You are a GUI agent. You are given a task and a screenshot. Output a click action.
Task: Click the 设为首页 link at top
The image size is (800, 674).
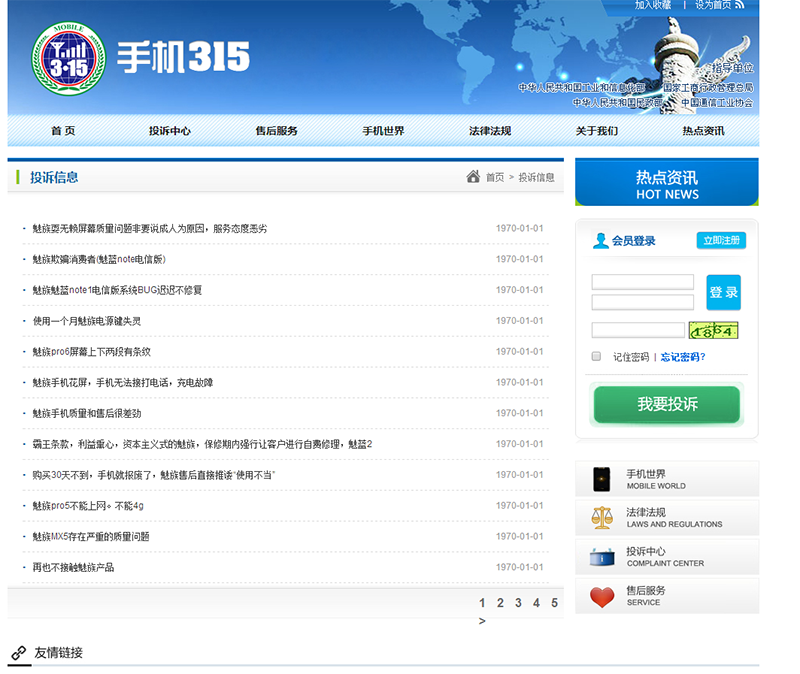click(x=713, y=5)
